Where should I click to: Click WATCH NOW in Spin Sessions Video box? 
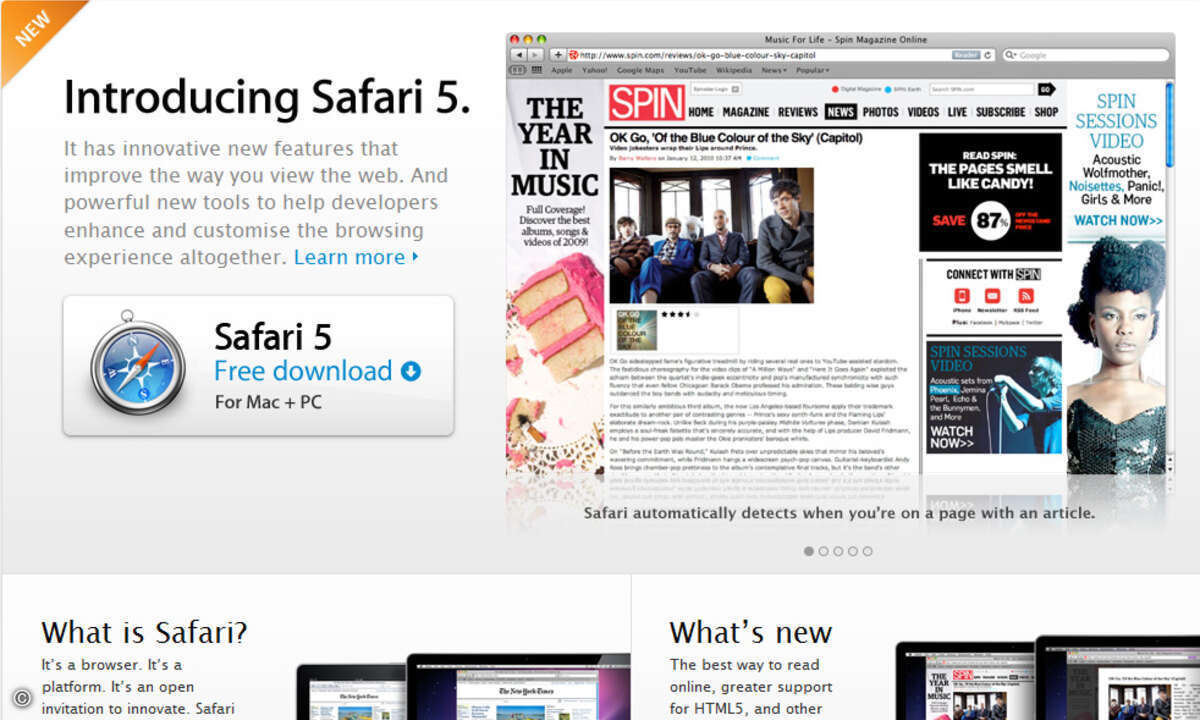pos(951,437)
